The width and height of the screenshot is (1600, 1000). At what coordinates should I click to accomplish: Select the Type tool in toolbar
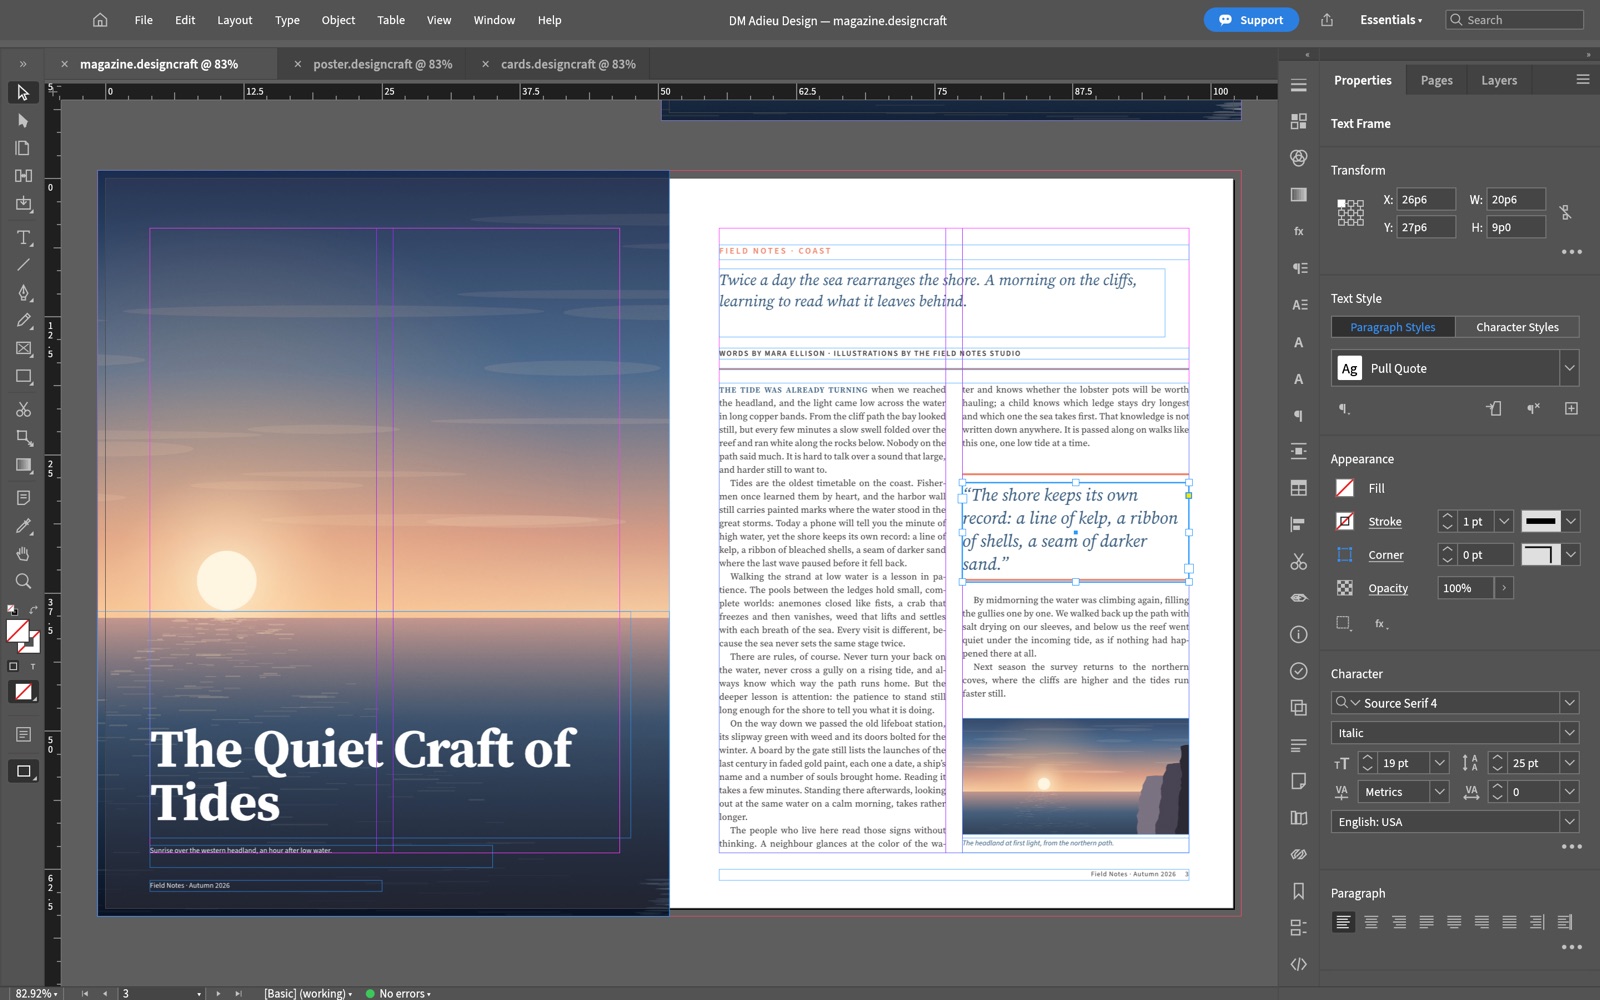point(23,238)
